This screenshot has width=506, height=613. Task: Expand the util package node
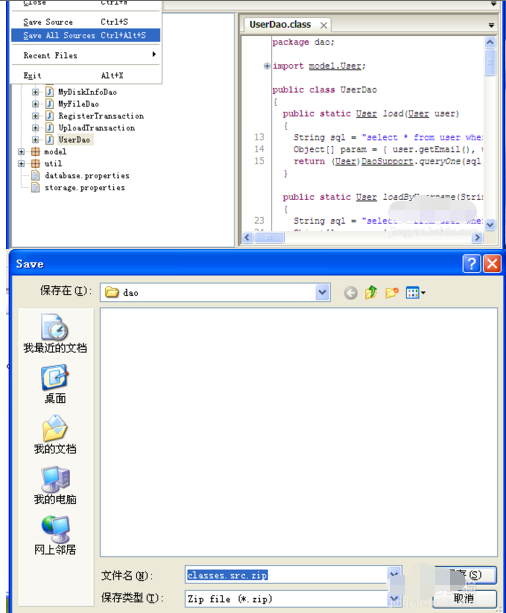point(22,163)
